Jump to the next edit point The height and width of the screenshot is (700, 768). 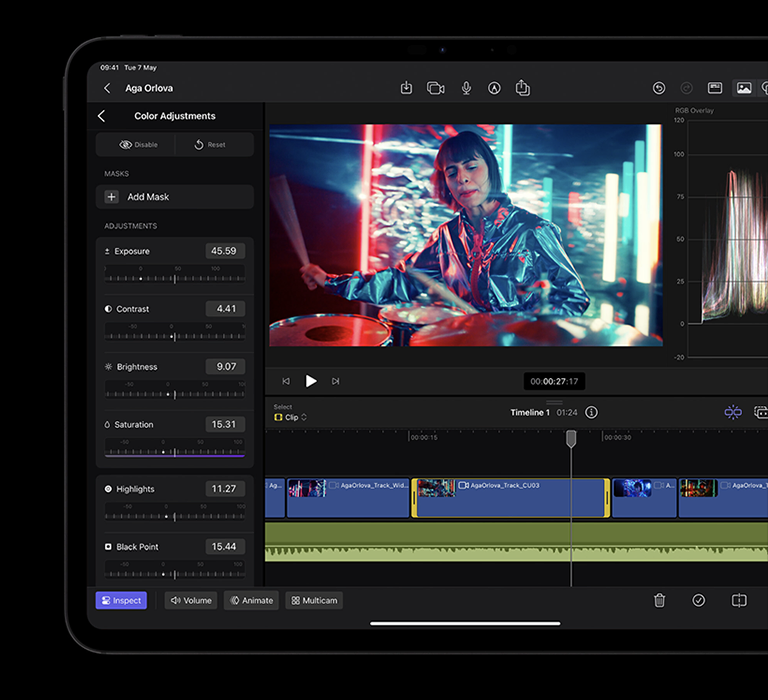[336, 381]
